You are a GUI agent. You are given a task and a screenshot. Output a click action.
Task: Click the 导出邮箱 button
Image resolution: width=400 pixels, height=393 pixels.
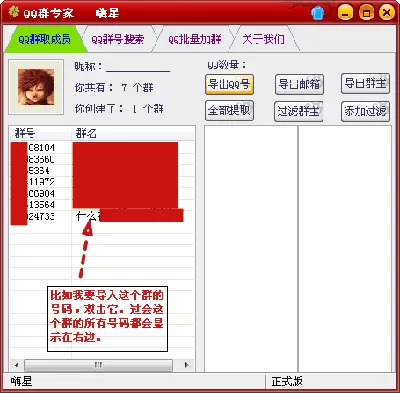(299, 84)
